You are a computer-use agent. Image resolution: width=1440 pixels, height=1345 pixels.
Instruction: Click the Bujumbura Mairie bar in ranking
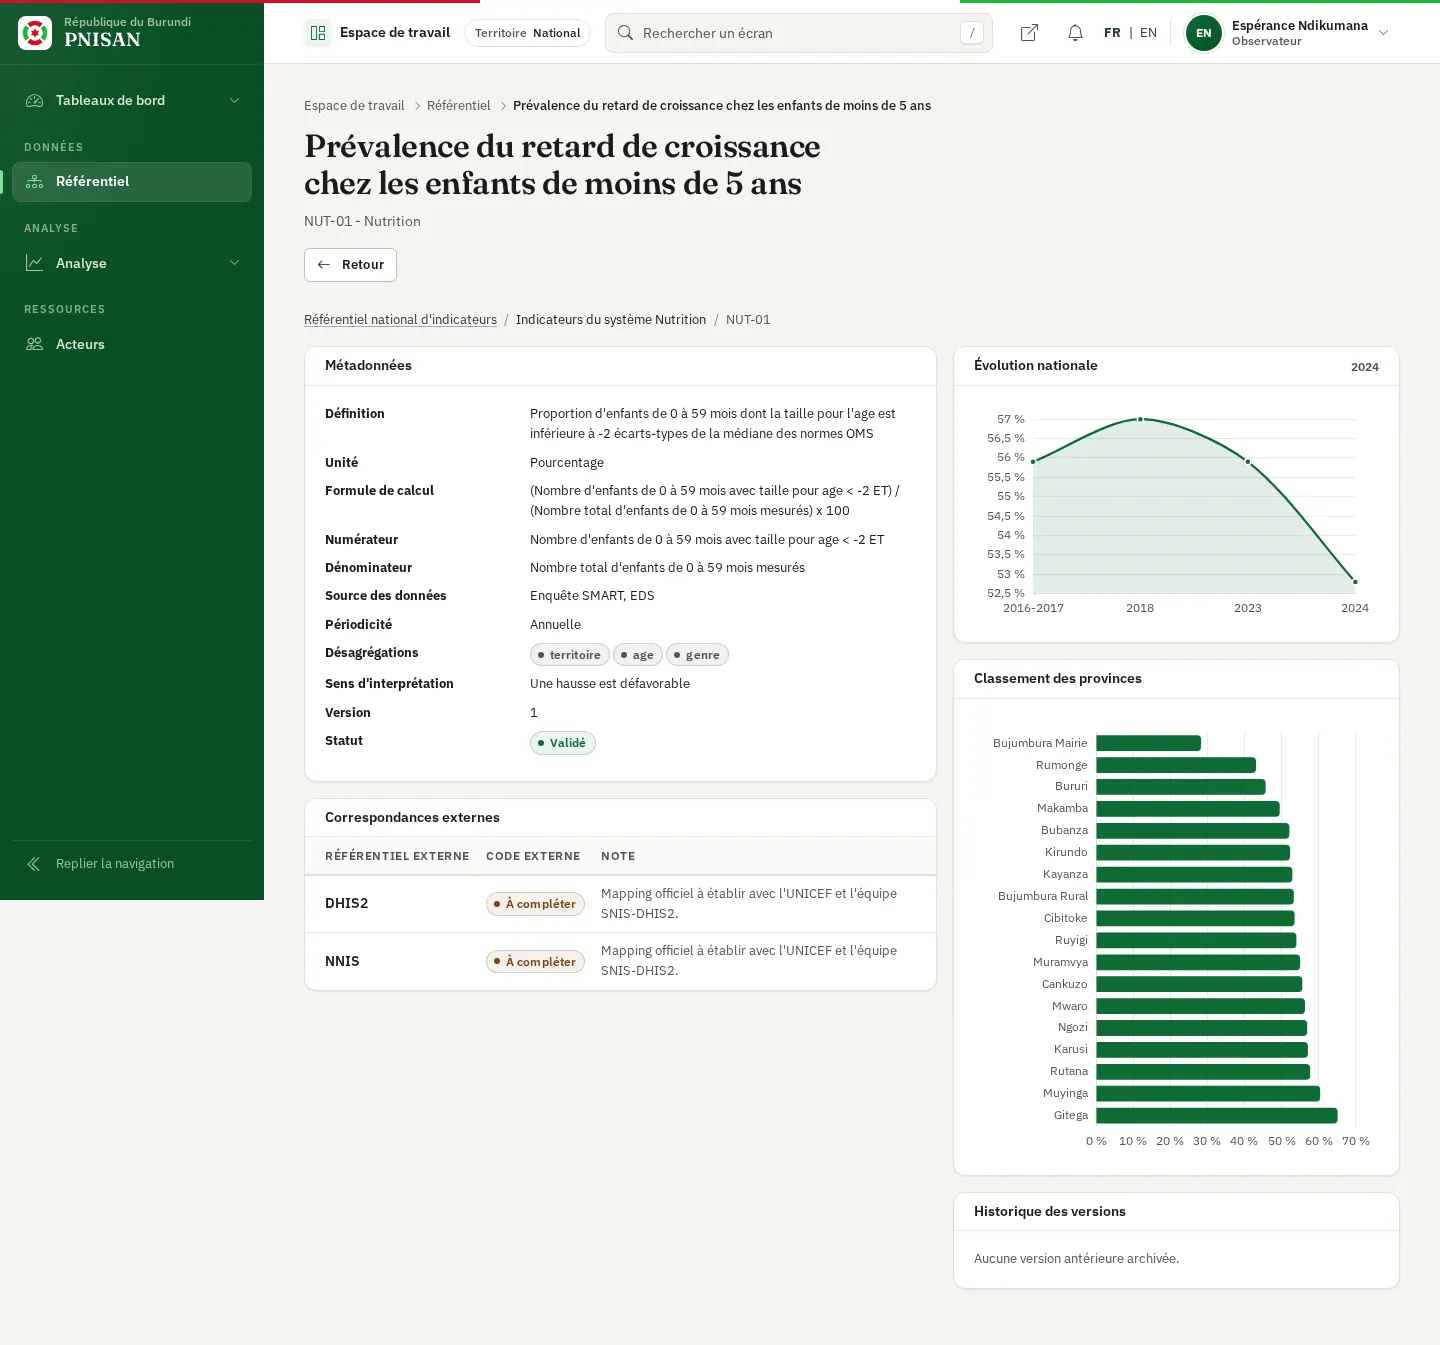[1149, 743]
